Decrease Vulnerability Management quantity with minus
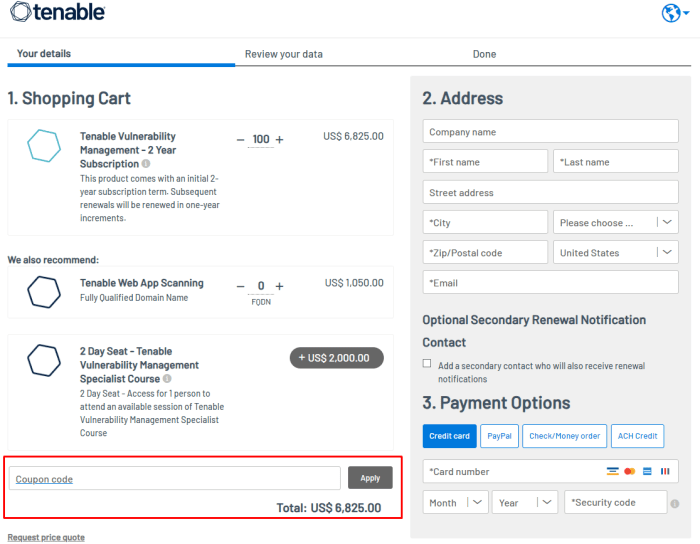The image size is (700, 544). click(x=240, y=140)
